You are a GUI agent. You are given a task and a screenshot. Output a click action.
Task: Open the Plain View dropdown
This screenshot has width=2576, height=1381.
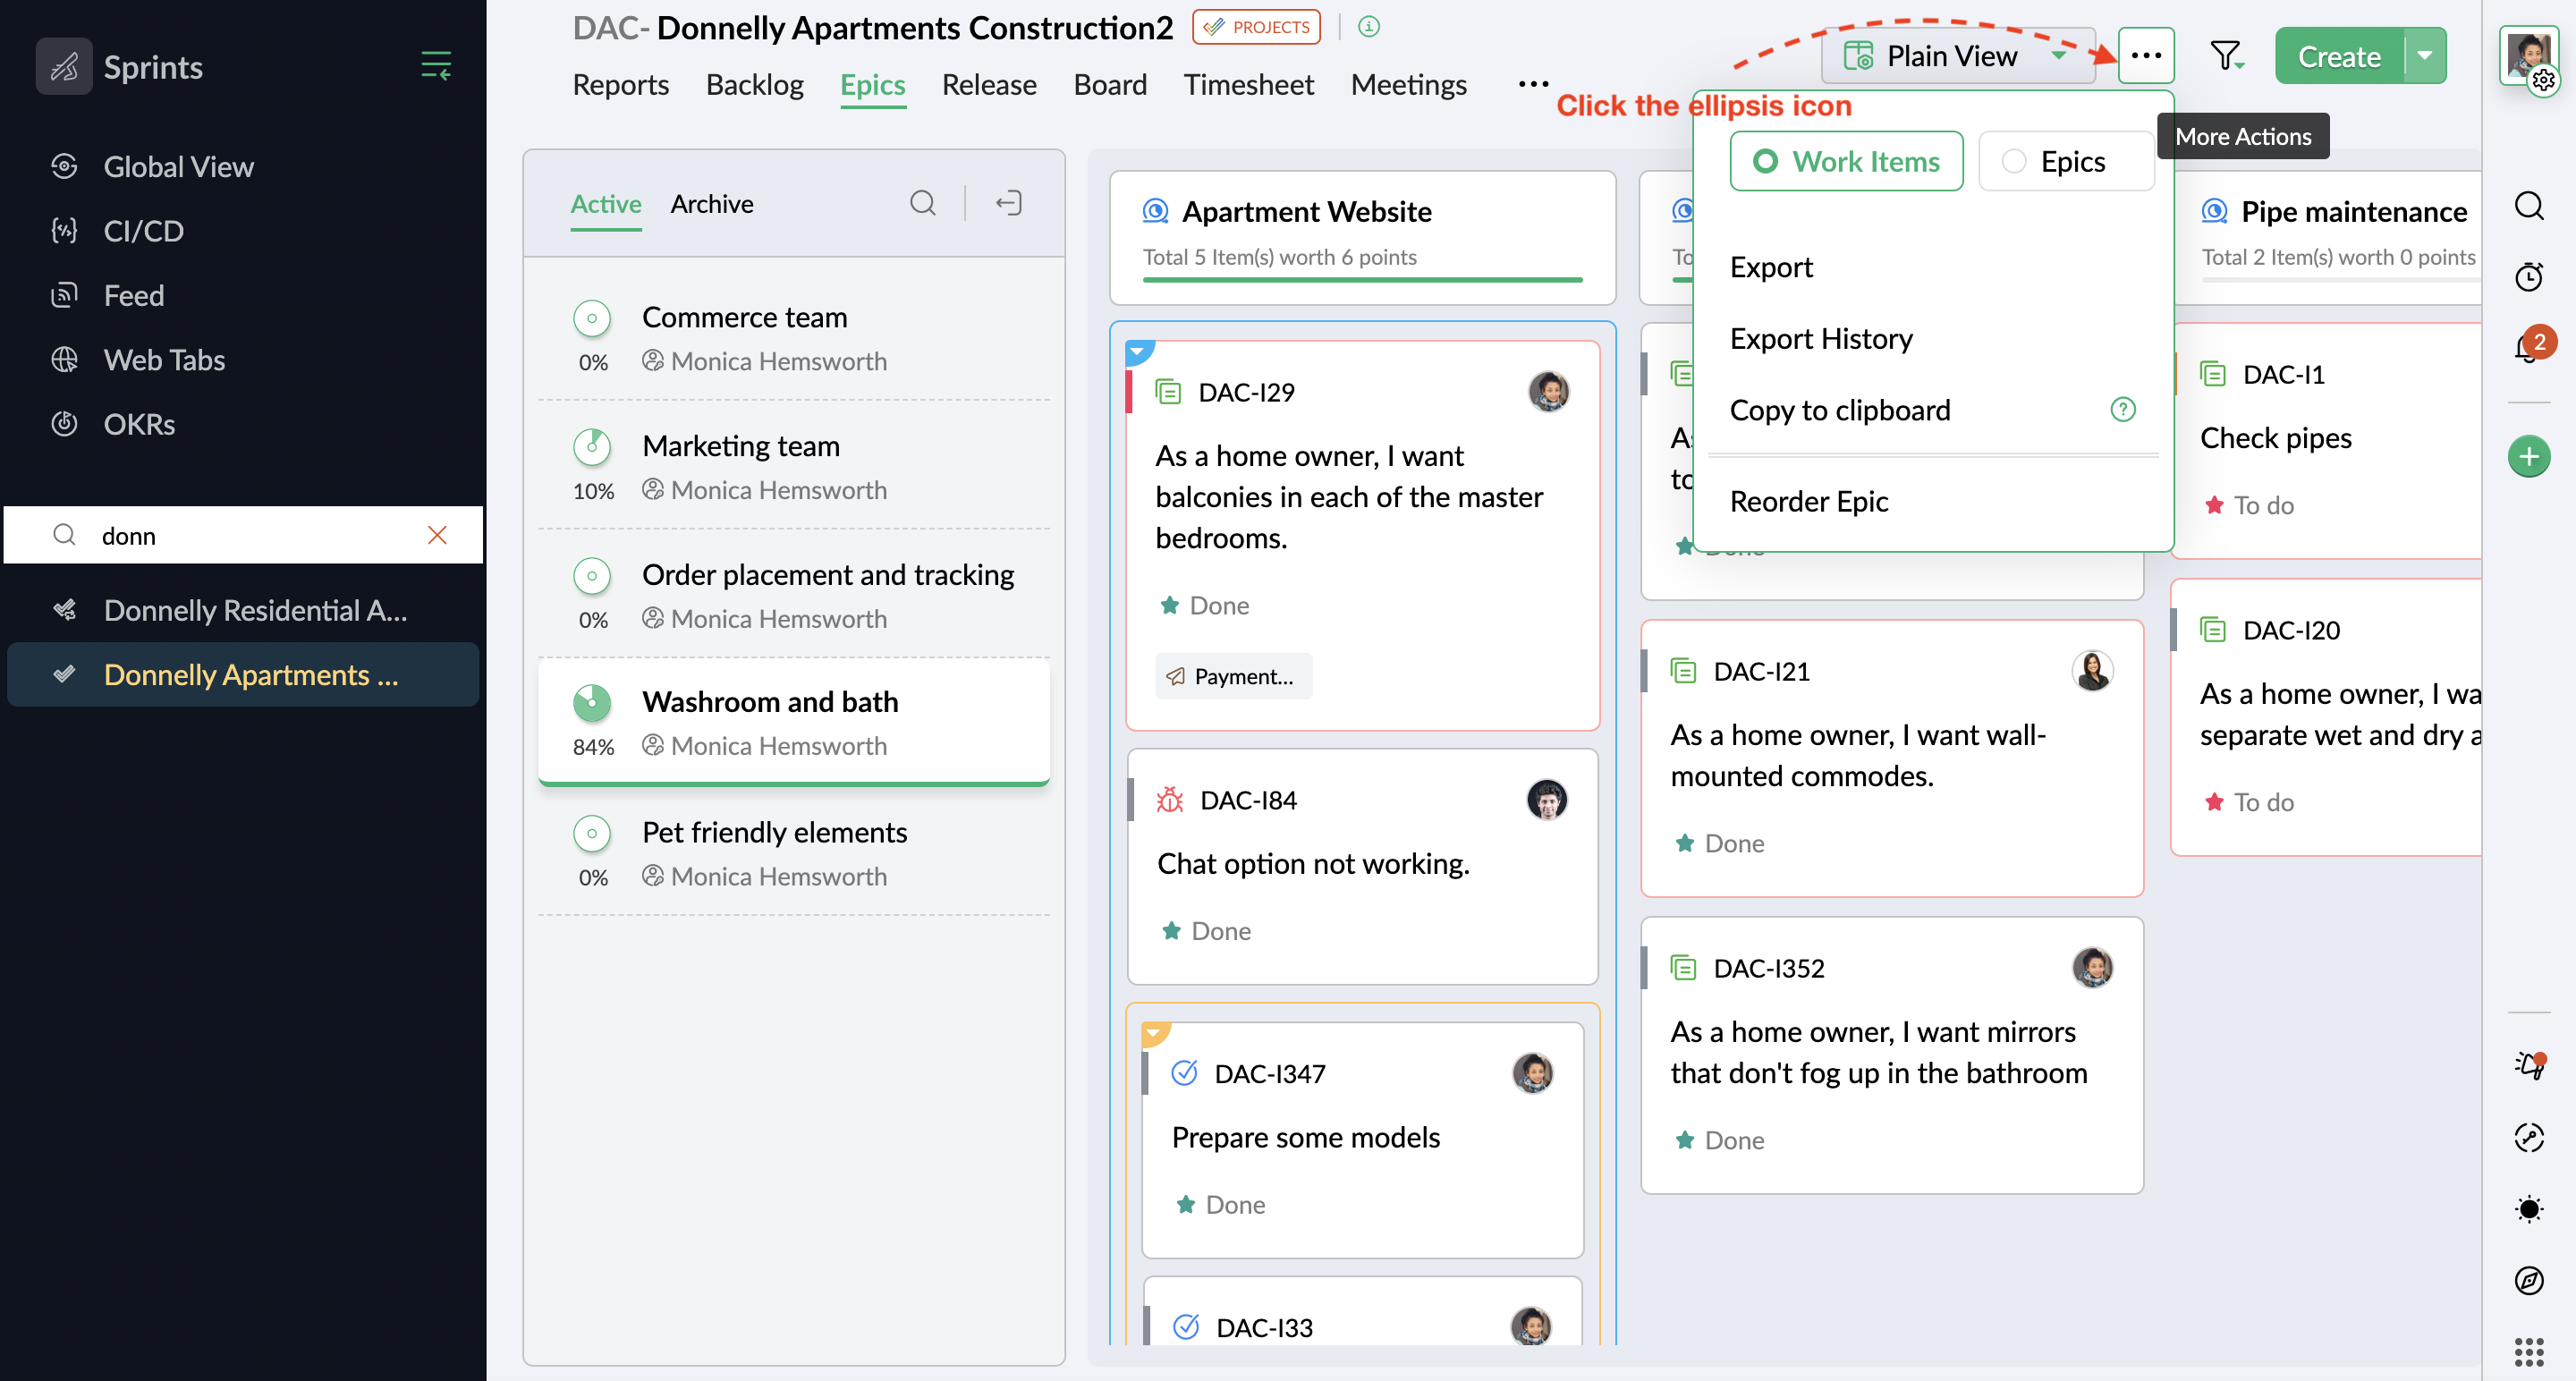point(1955,56)
